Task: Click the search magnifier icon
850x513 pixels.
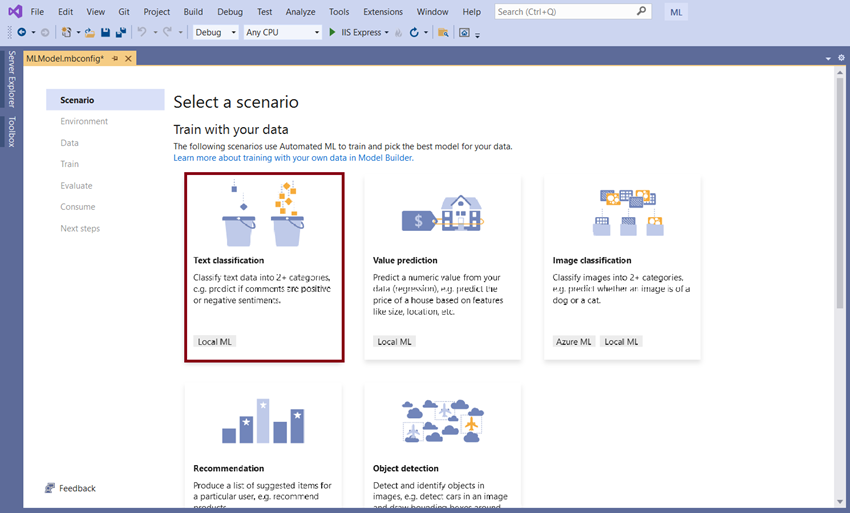Action: [x=641, y=11]
